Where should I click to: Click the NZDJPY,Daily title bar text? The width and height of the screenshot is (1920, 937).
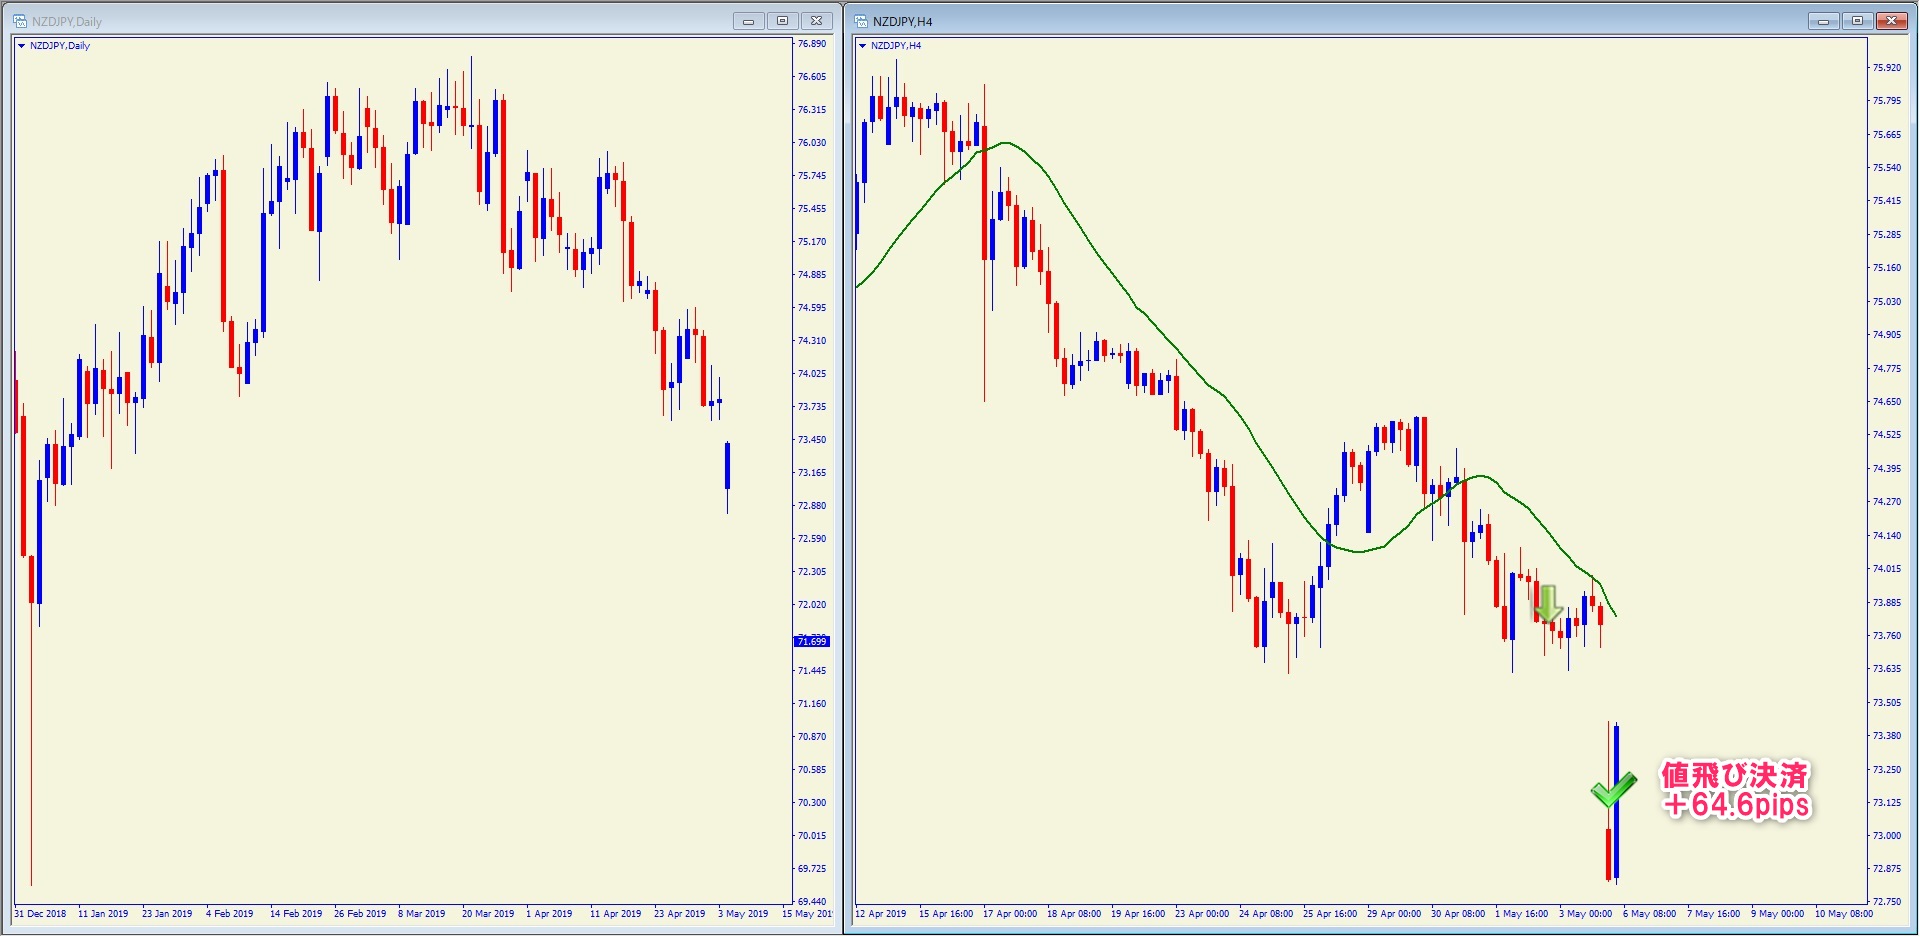[67, 22]
